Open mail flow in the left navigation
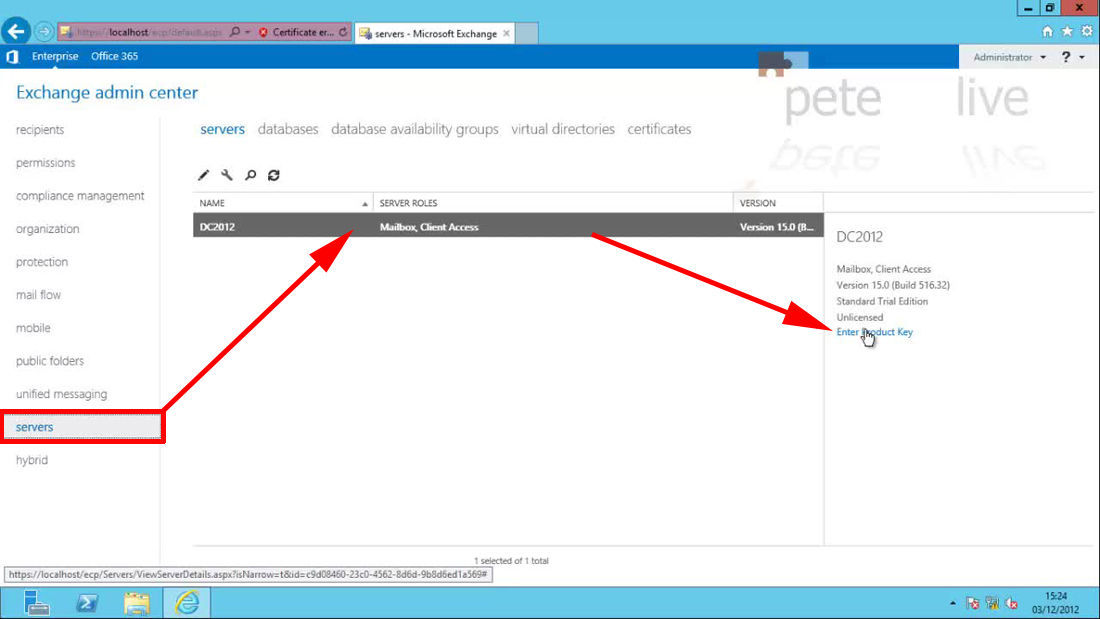The width and height of the screenshot is (1100, 619). pyautogui.click(x=39, y=295)
